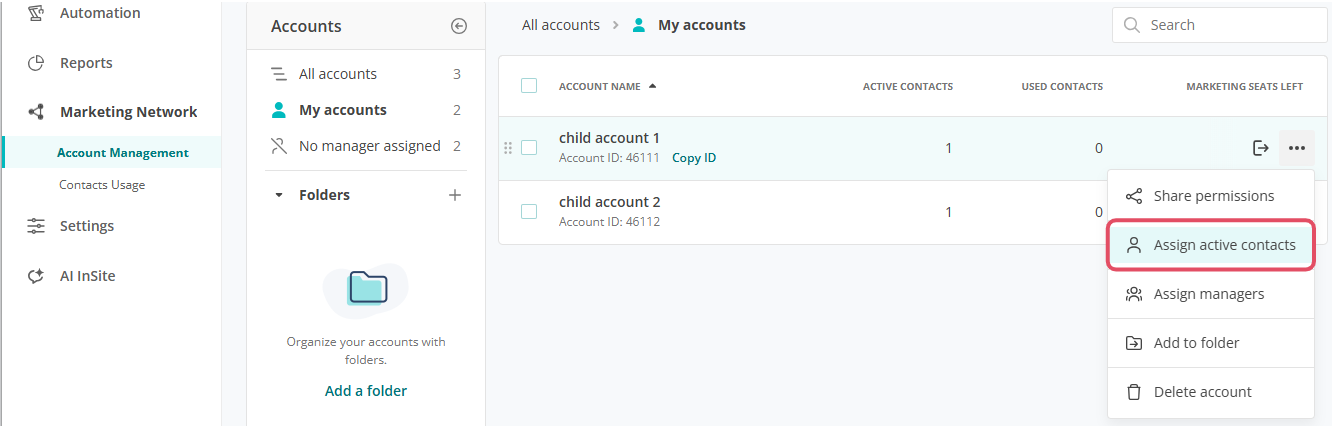Click the Used Contacts column header
This screenshot has width=1332, height=426.
click(1062, 86)
